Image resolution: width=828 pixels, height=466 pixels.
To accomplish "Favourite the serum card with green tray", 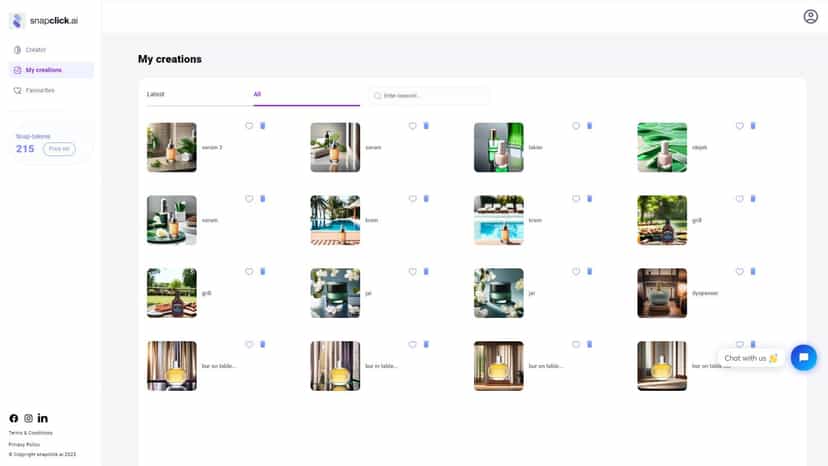I will point(249,199).
